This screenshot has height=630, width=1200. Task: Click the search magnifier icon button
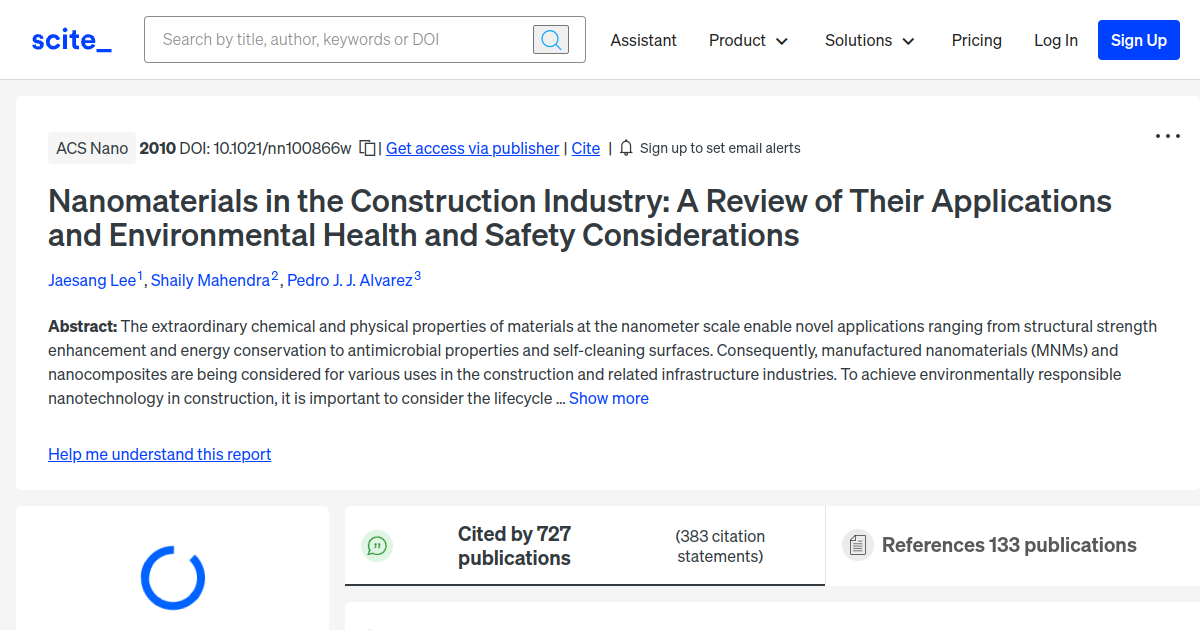(551, 40)
